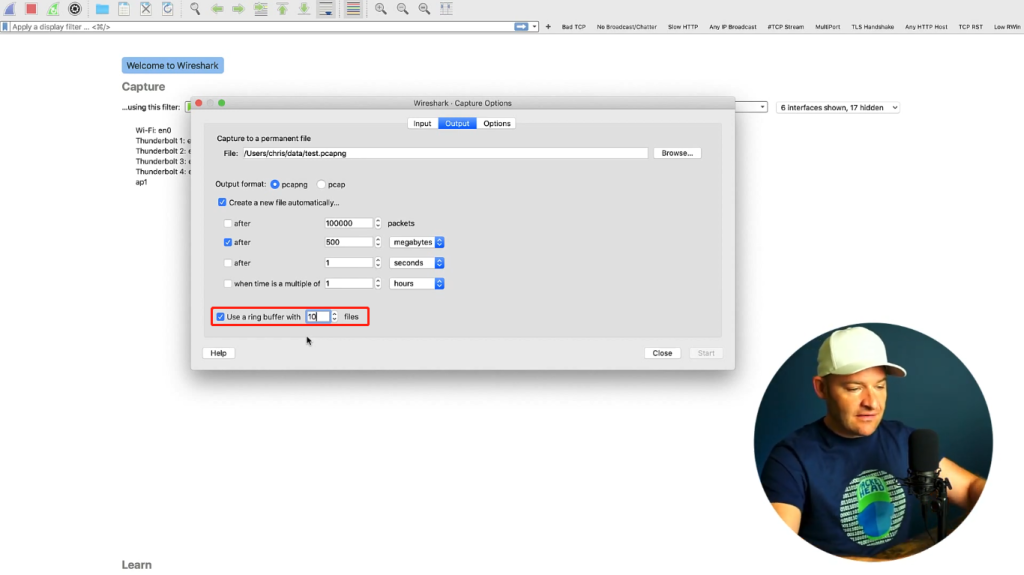This screenshot has width=1024, height=575.
Task: Click the display filter bookmark icon
Action: point(5,27)
